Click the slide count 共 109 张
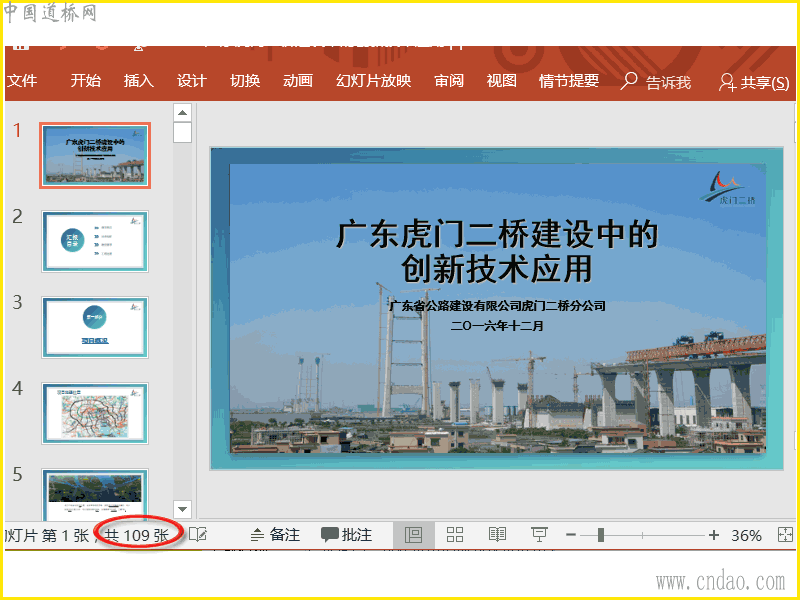 point(137,535)
